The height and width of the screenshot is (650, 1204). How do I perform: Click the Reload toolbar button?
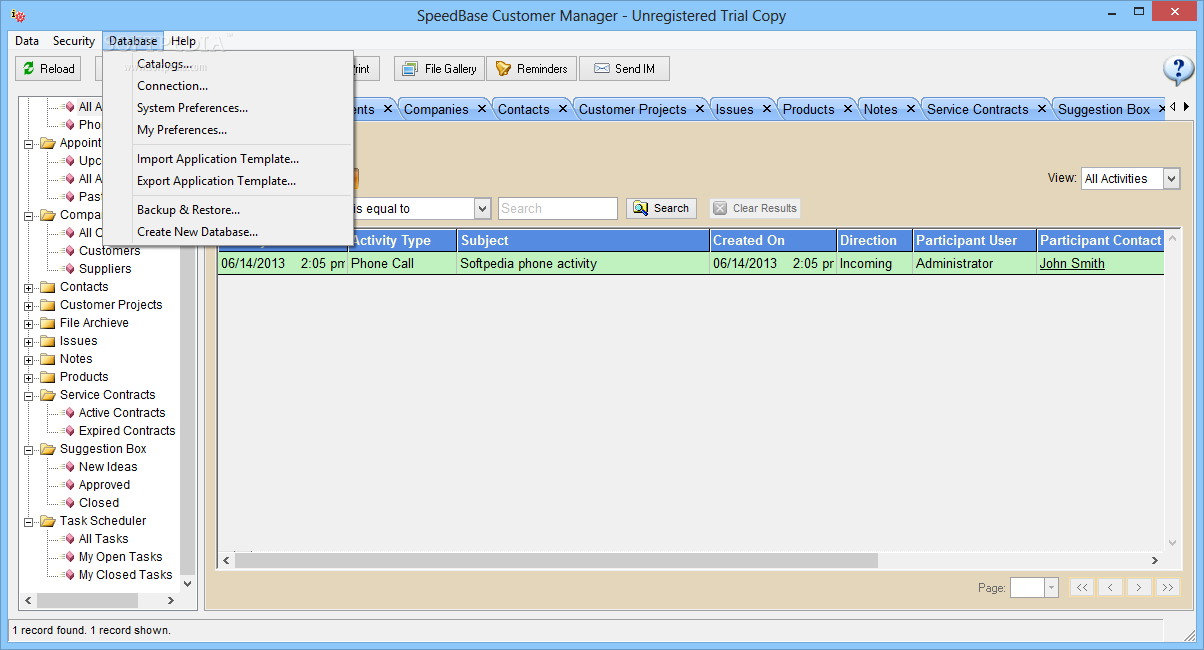pos(48,69)
